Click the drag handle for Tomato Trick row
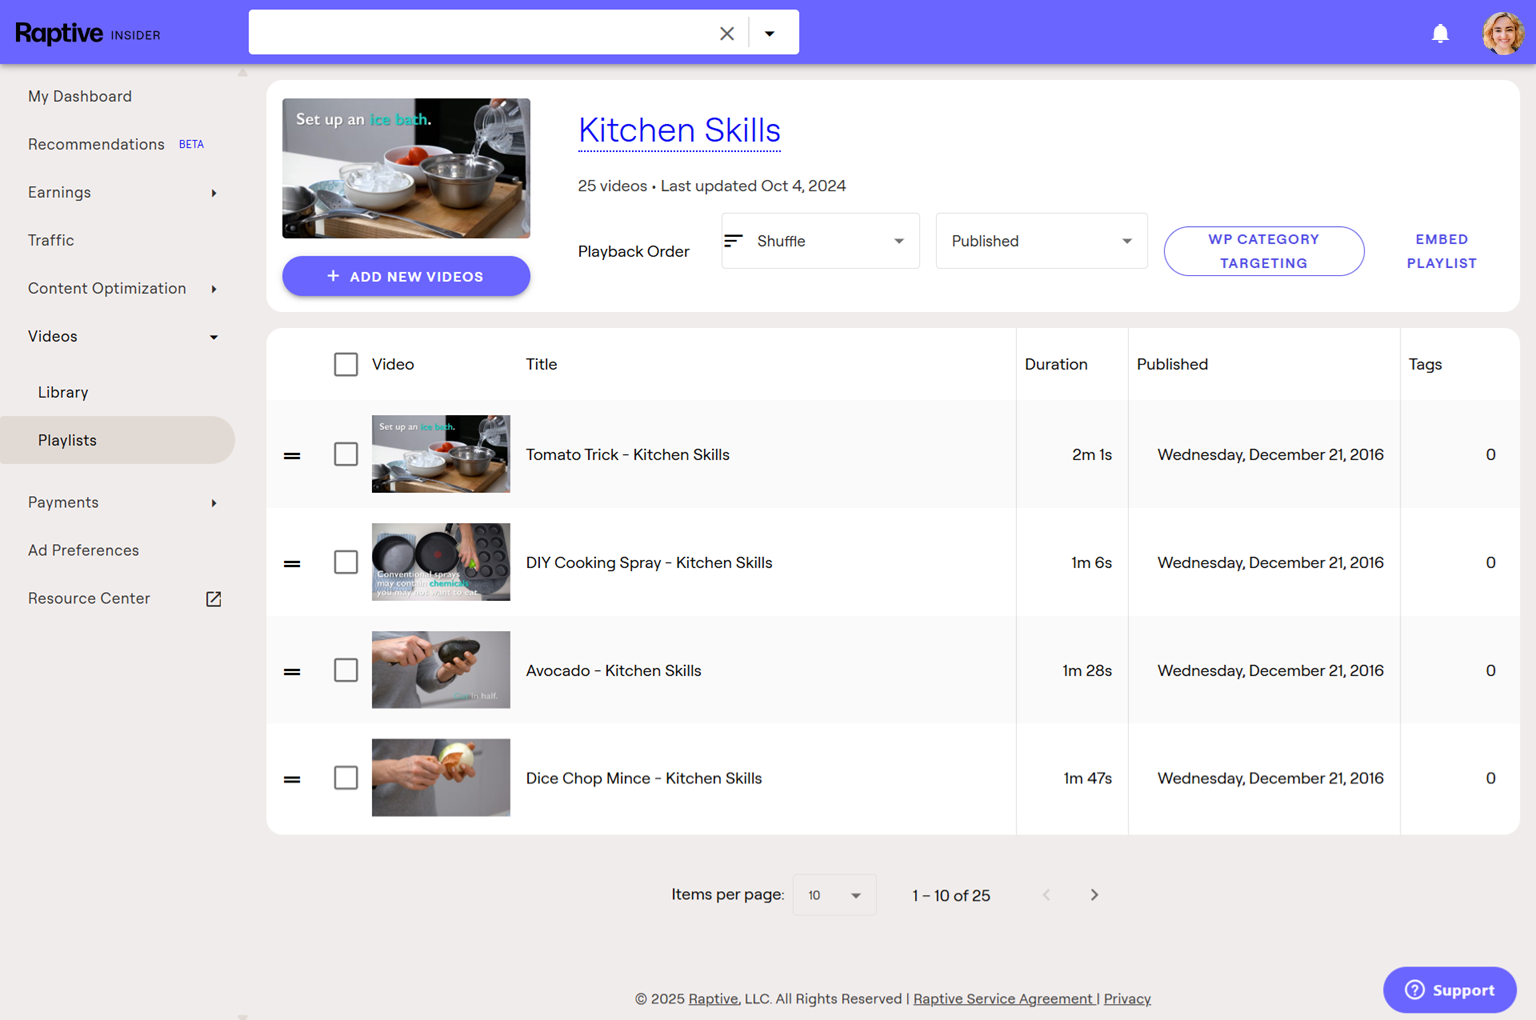The height and width of the screenshot is (1020, 1536). click(292, 455)
